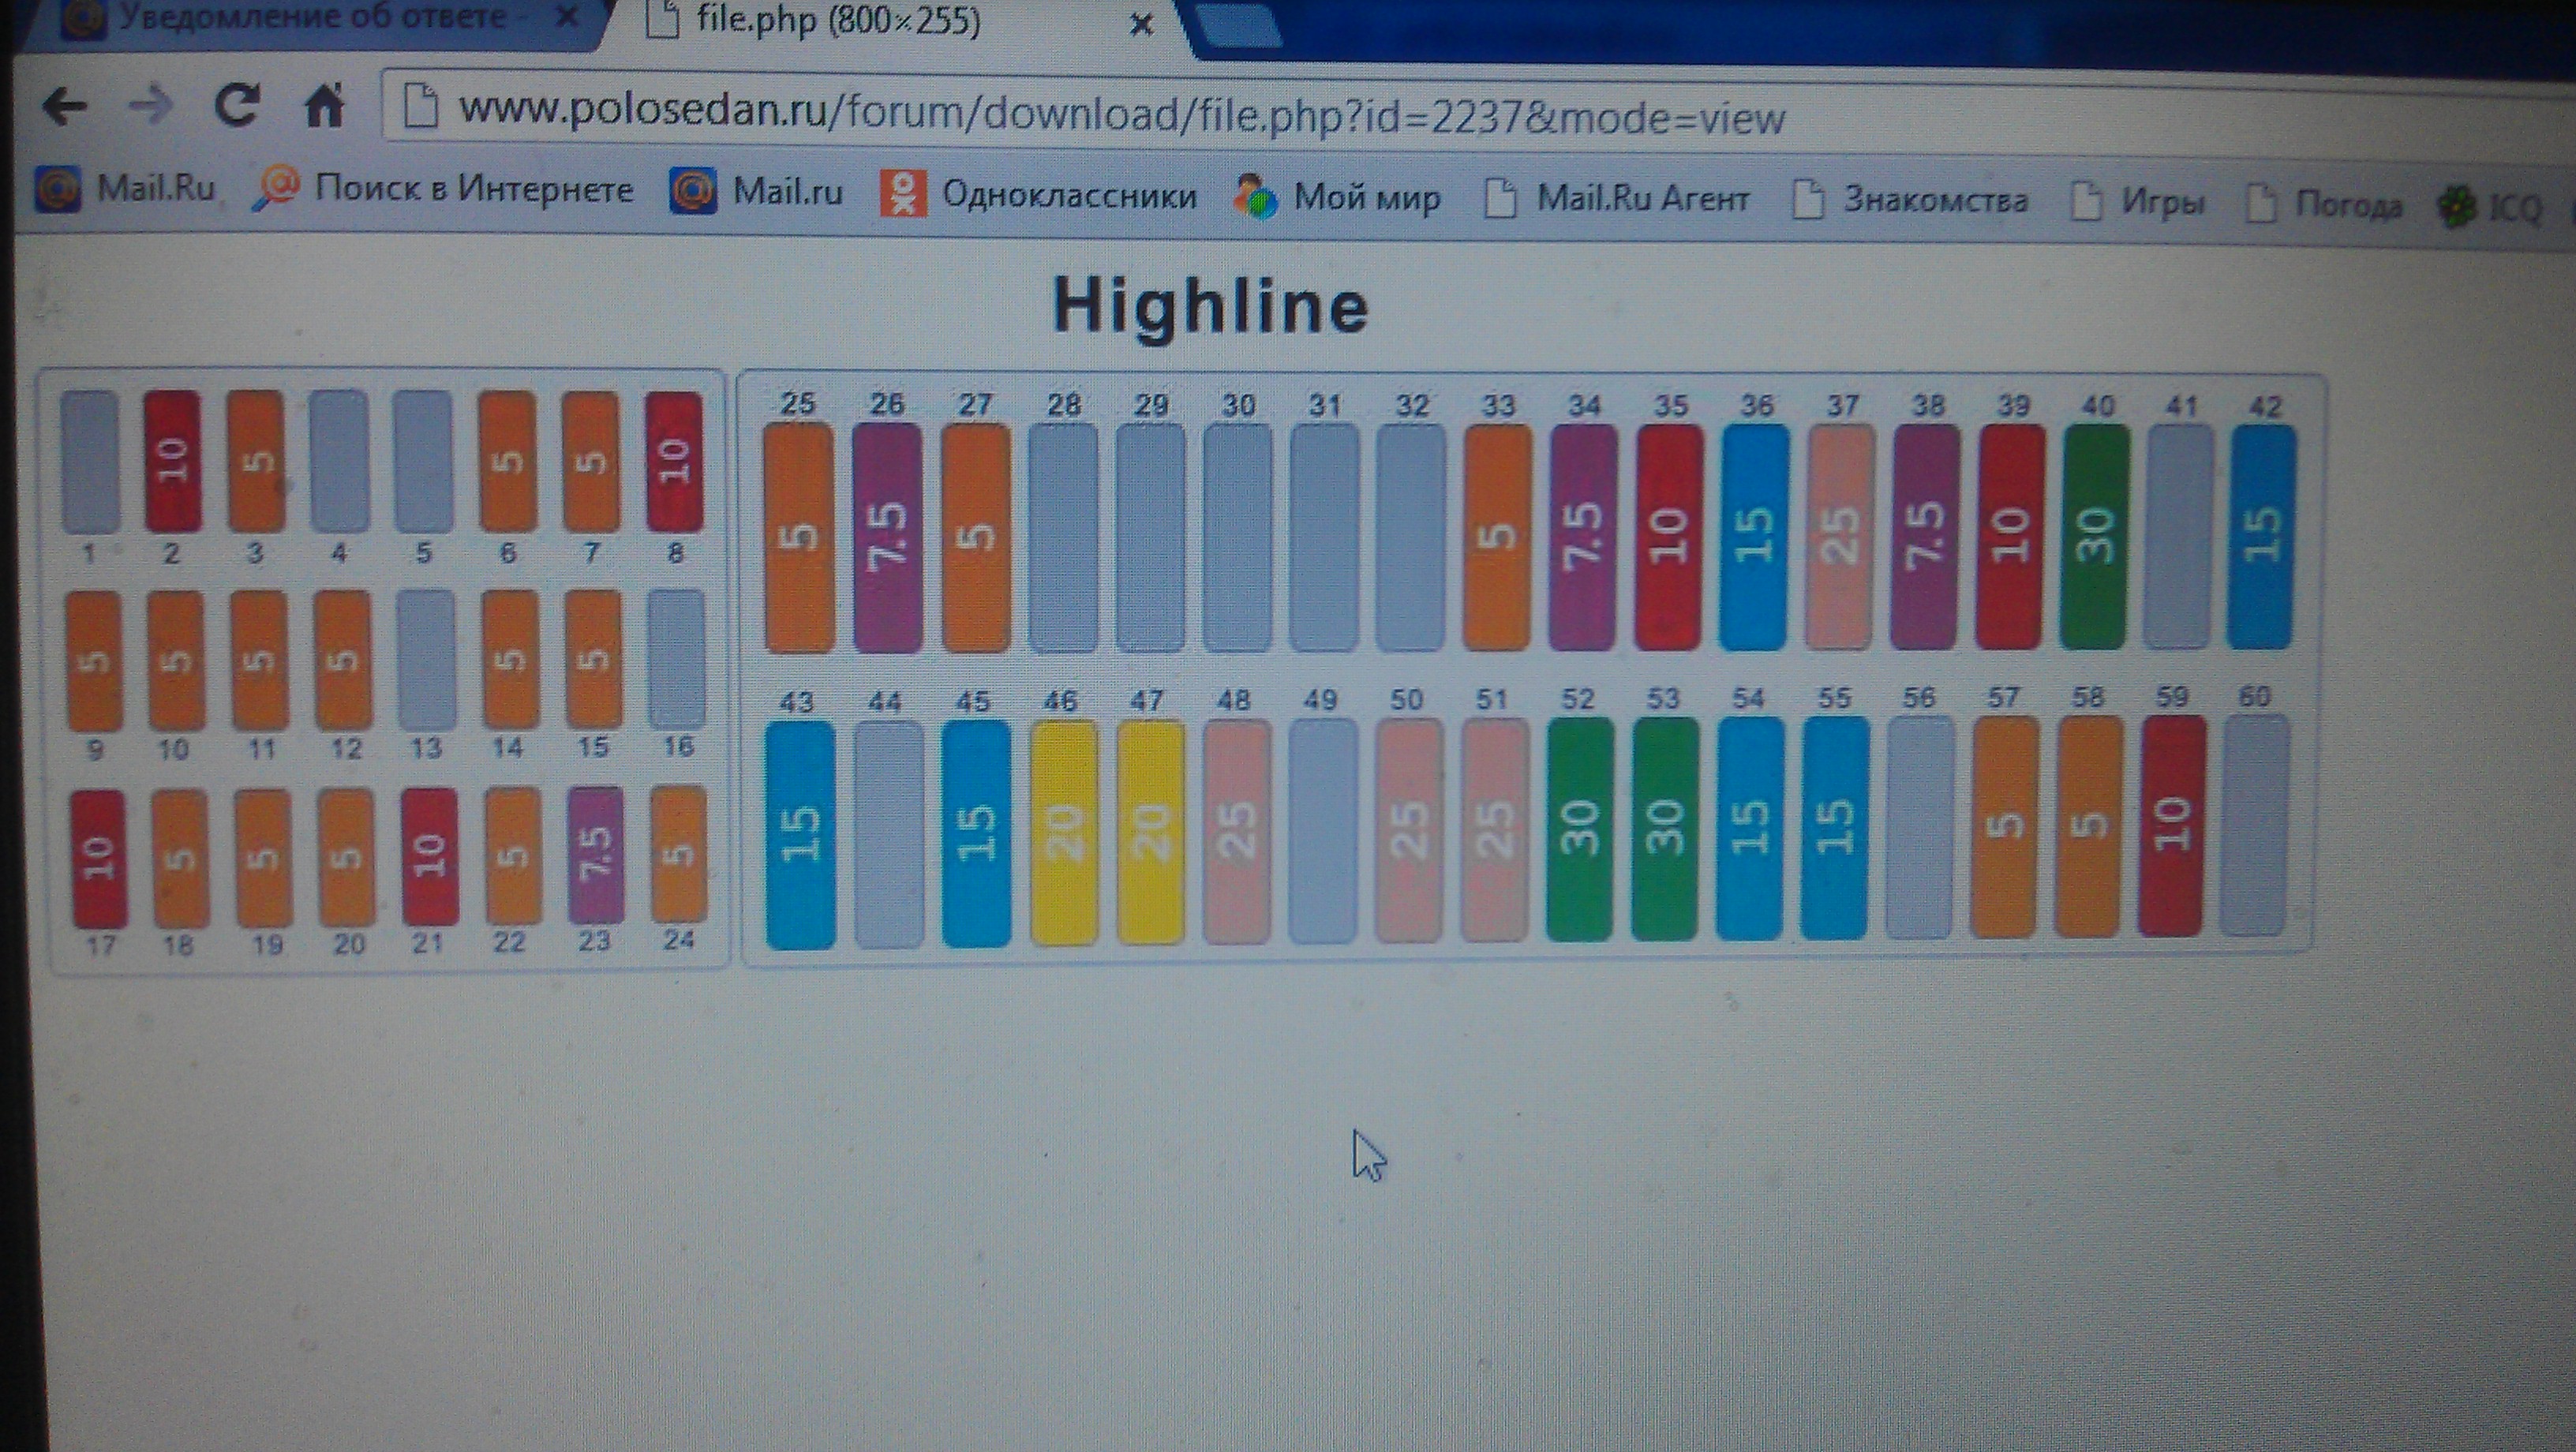Screen dimensions: 2576x1452
Task: Click the browser Back arrow button
Action: [x=65, y=105]
